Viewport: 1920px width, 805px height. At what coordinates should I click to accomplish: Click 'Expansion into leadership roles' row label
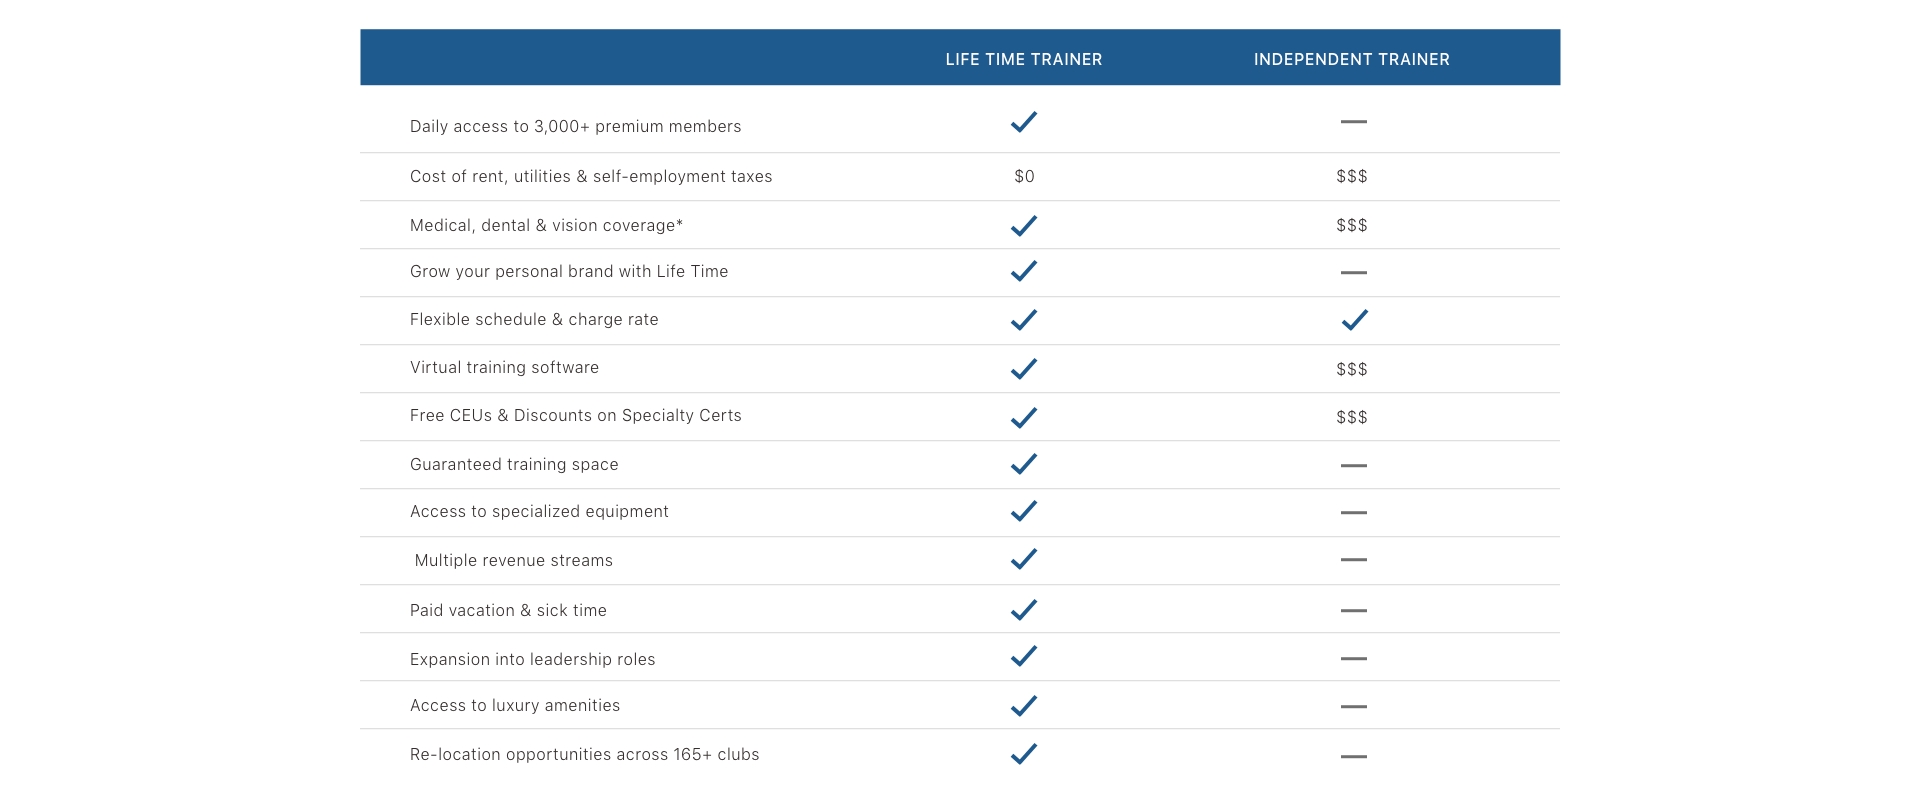pos(532,660)
